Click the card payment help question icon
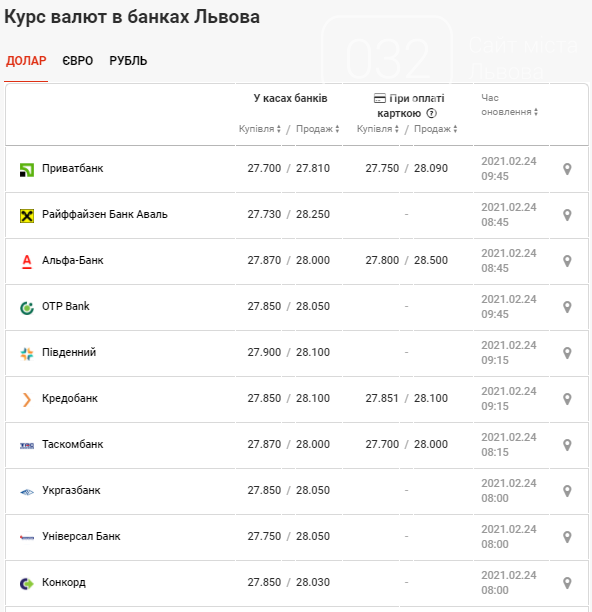The width and height of the screenshot is (592, 612). pos(431,114)
